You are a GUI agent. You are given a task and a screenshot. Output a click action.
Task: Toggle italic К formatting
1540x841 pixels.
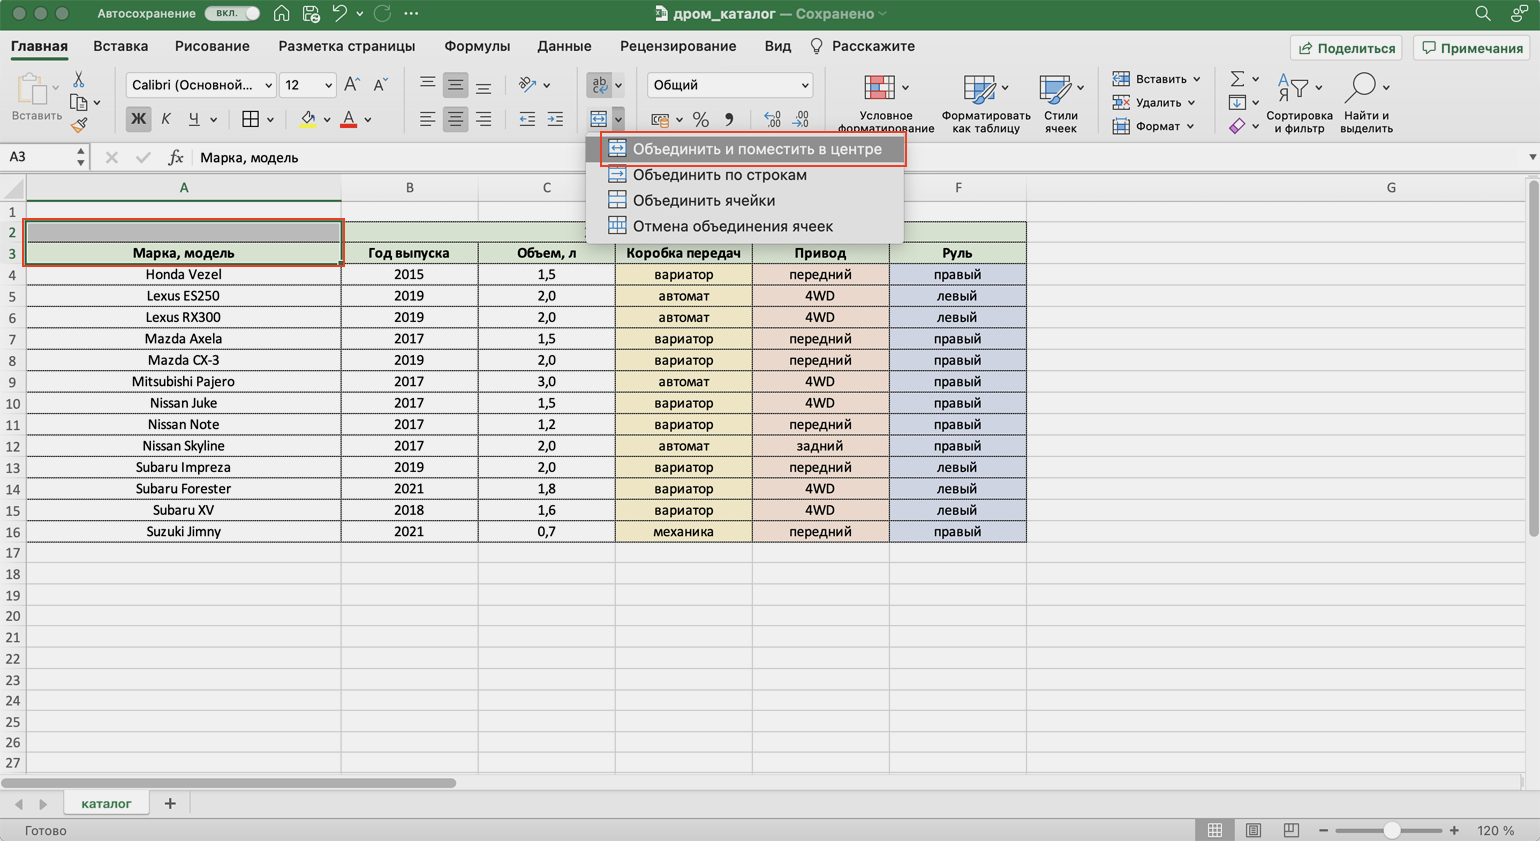[x=166, y=119]
